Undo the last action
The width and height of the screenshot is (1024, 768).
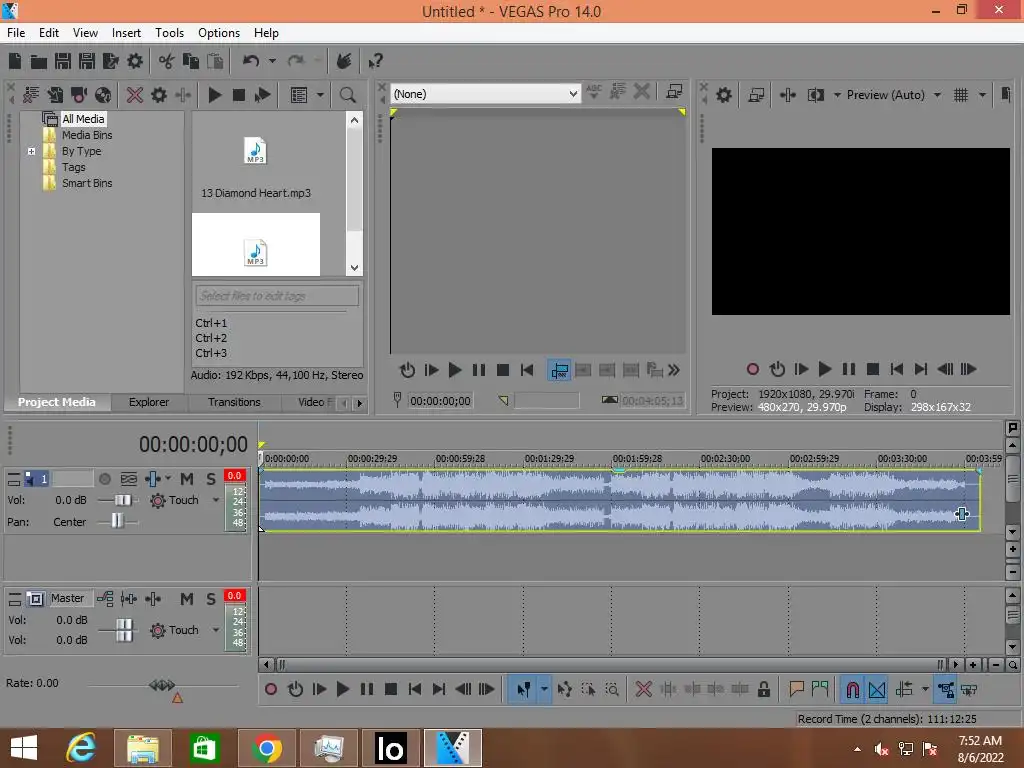tap(251, 61)
